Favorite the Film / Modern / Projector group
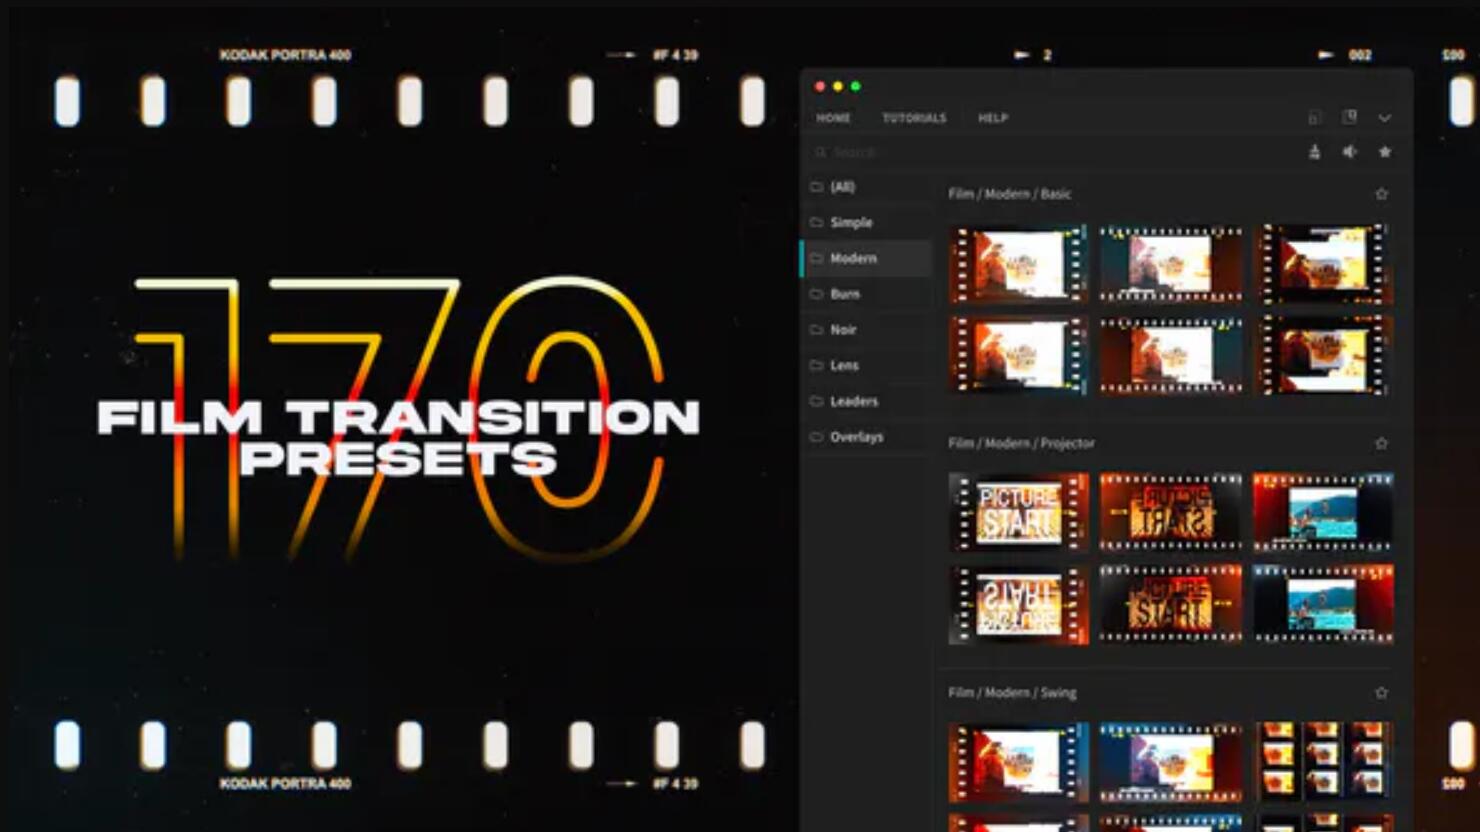The width and height of the screenshot is (1480, 832). click(1382, 443)
